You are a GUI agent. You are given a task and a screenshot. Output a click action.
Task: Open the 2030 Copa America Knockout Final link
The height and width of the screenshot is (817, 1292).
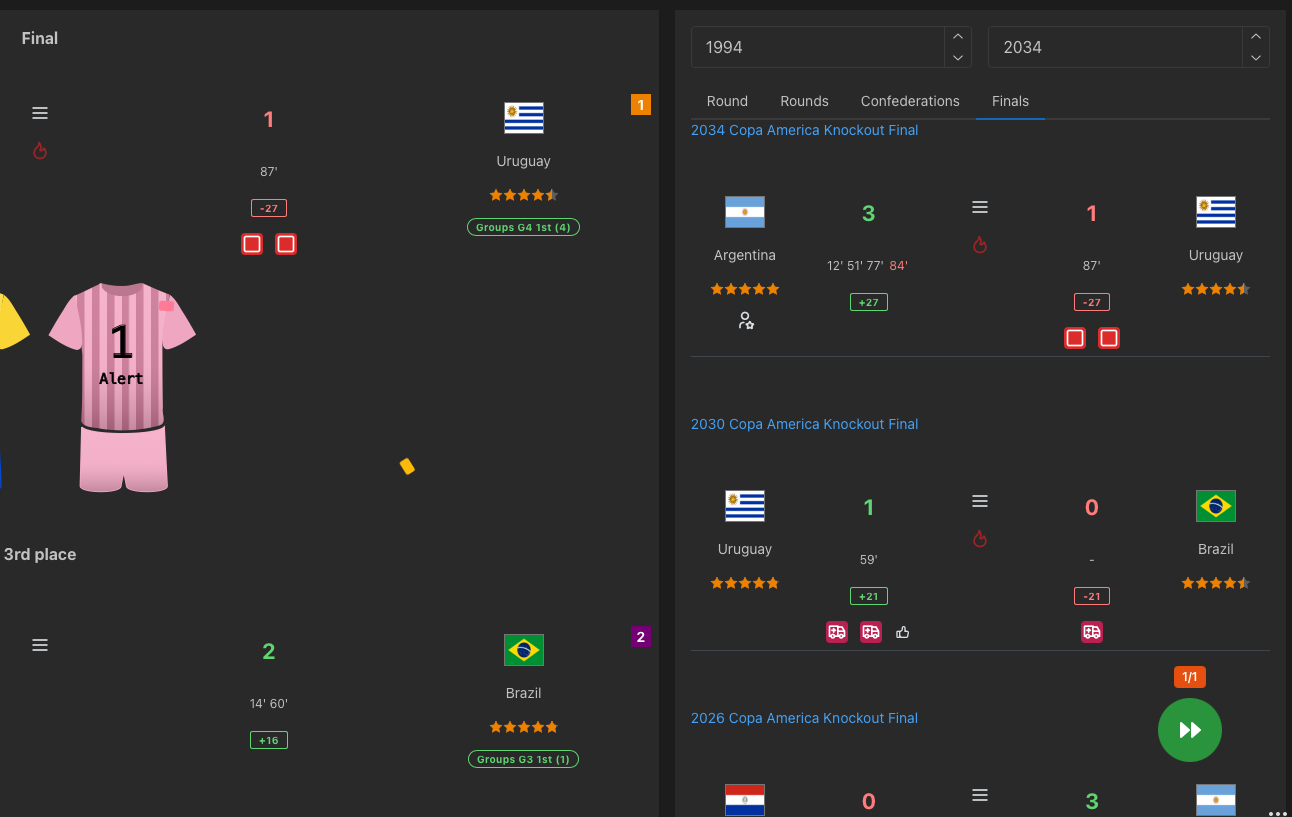point(804,424)
